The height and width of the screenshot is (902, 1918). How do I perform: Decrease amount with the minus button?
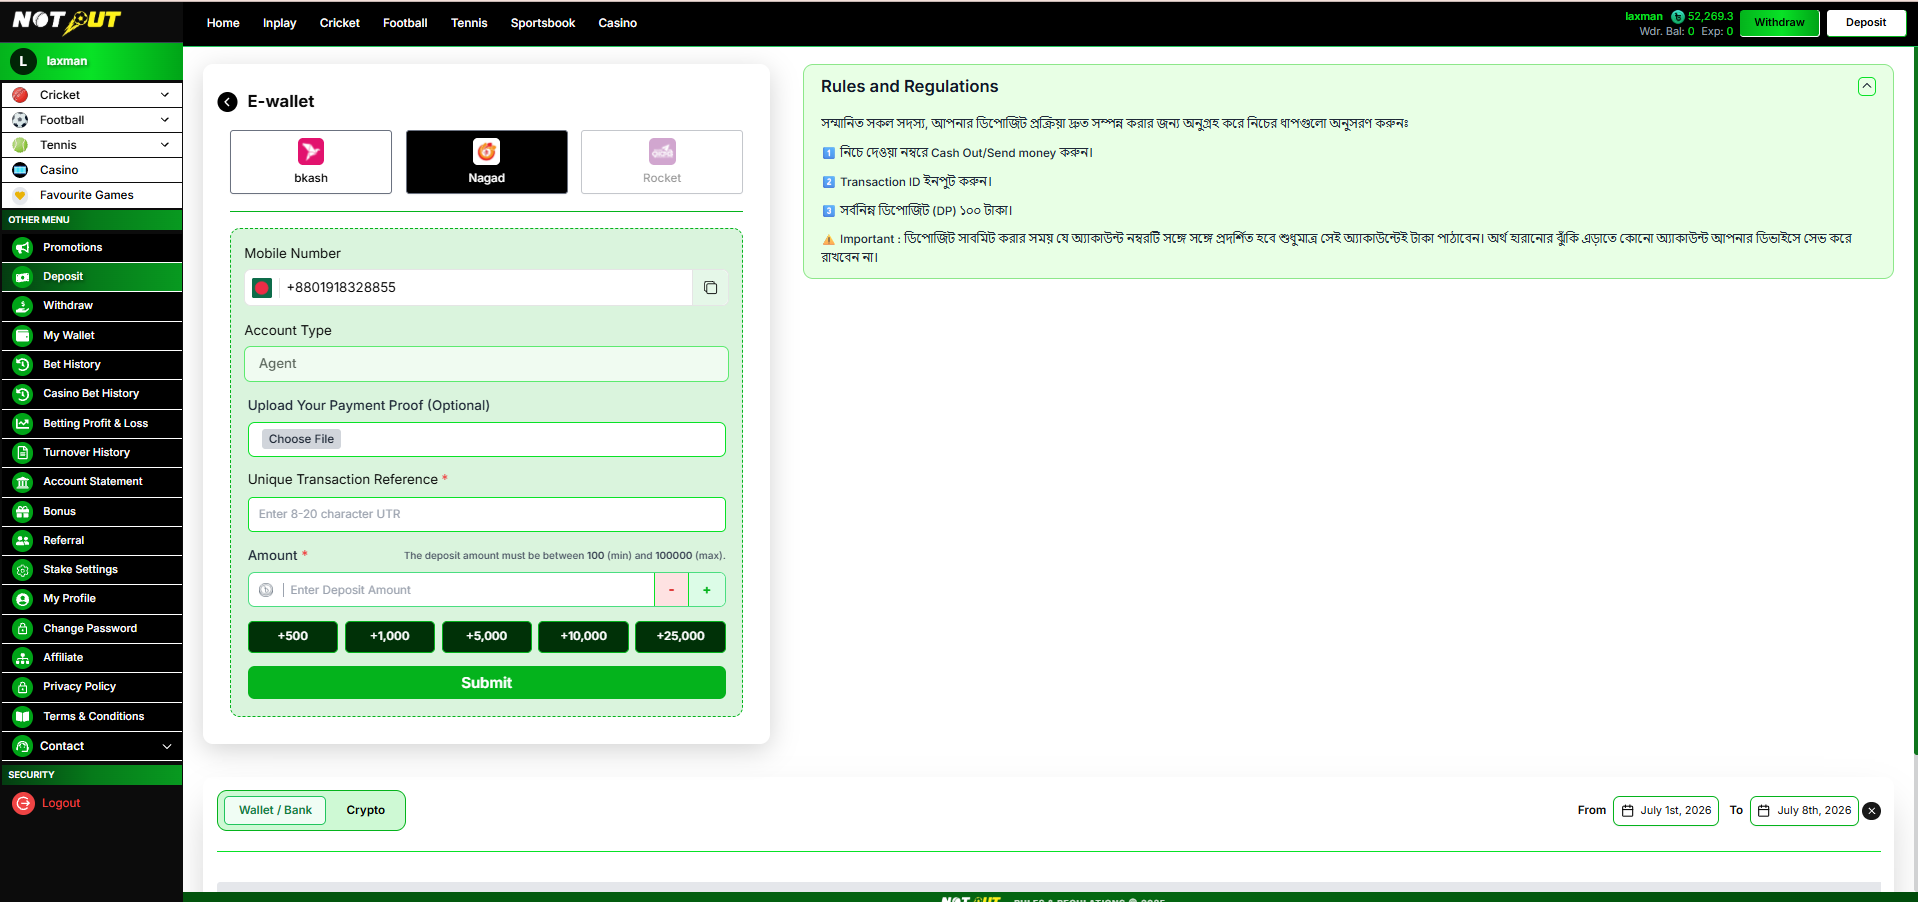671,590
